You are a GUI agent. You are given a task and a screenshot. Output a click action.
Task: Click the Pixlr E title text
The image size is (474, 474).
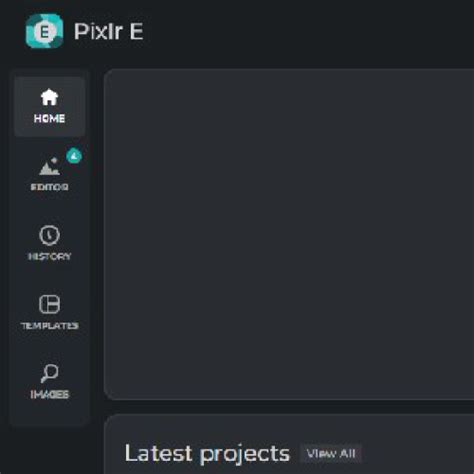[109, 31]
